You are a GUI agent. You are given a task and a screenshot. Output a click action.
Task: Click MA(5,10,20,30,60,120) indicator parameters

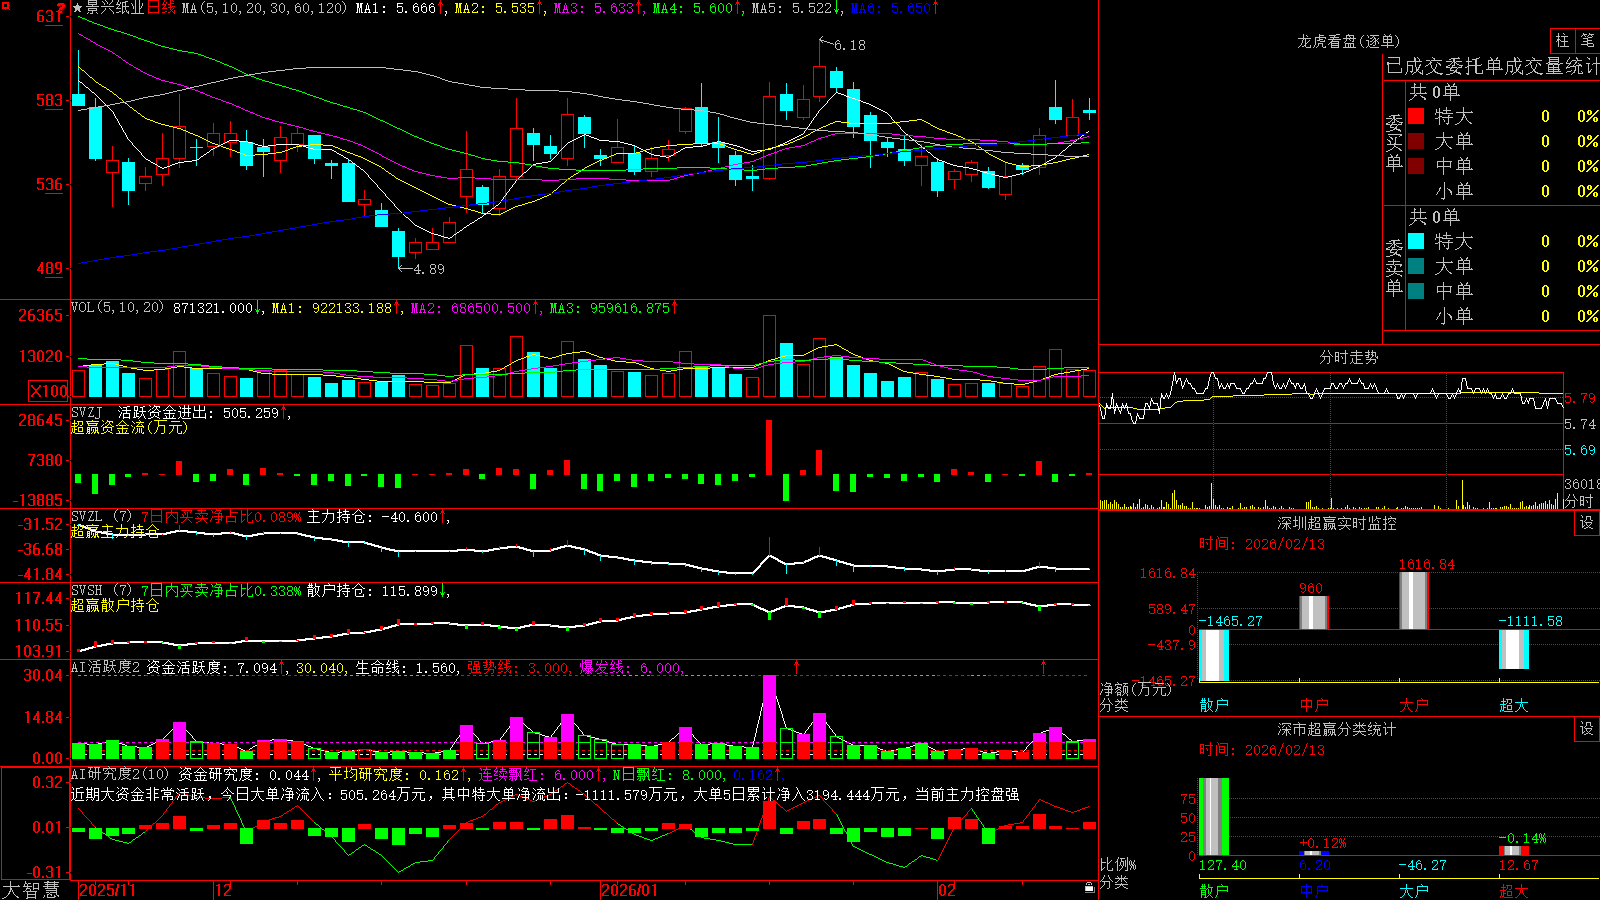click(x=264, y=8)
